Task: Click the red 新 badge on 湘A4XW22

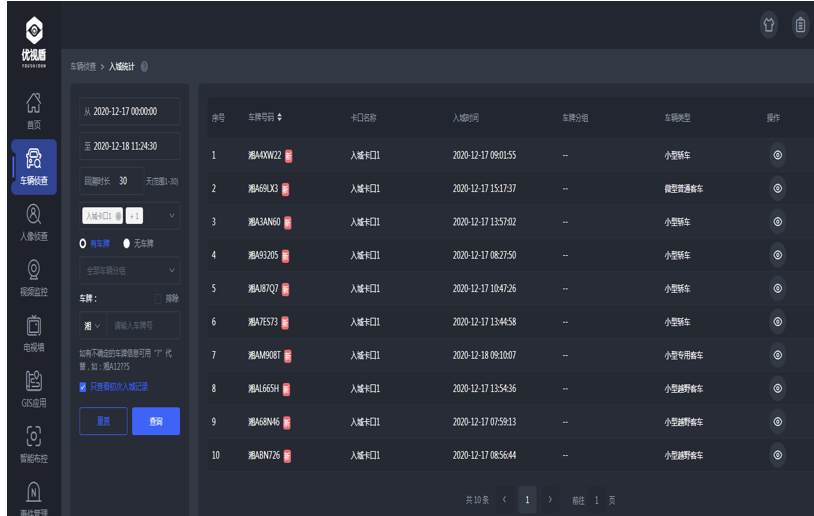Action: click(x=288, y=156)
